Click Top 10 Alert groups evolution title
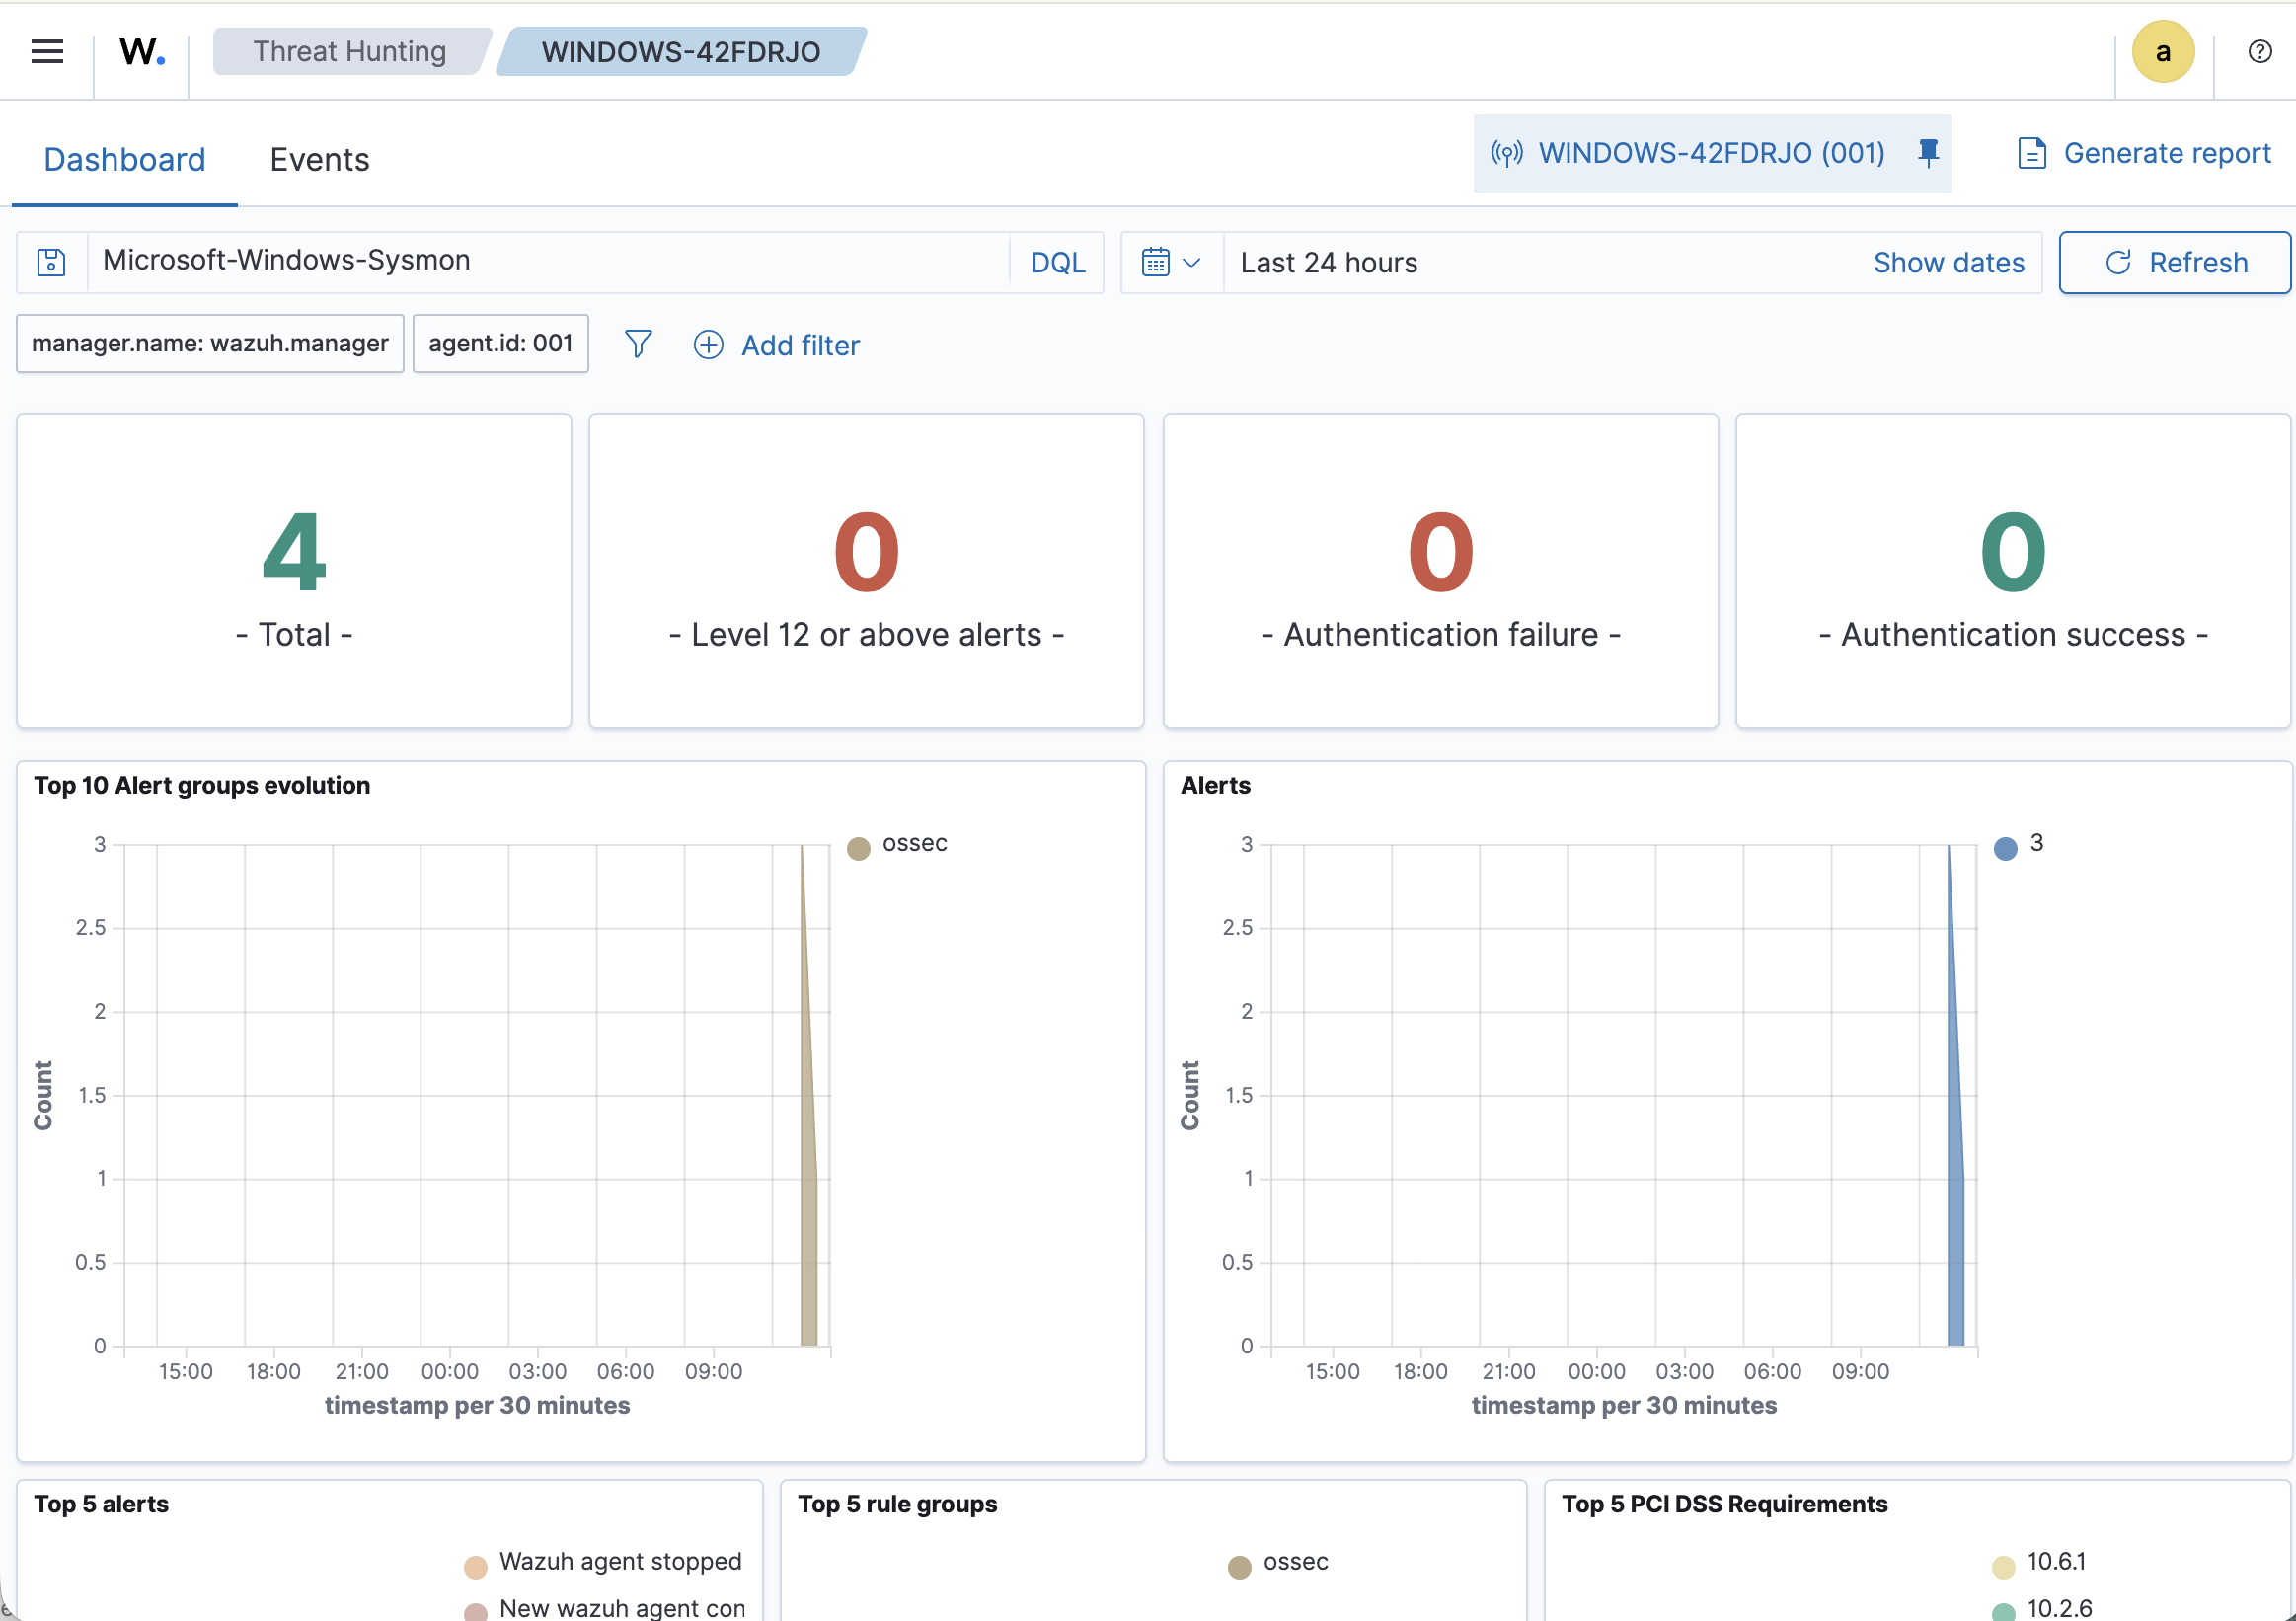This screenshot has width=2296, height=1621. (202, 785)
